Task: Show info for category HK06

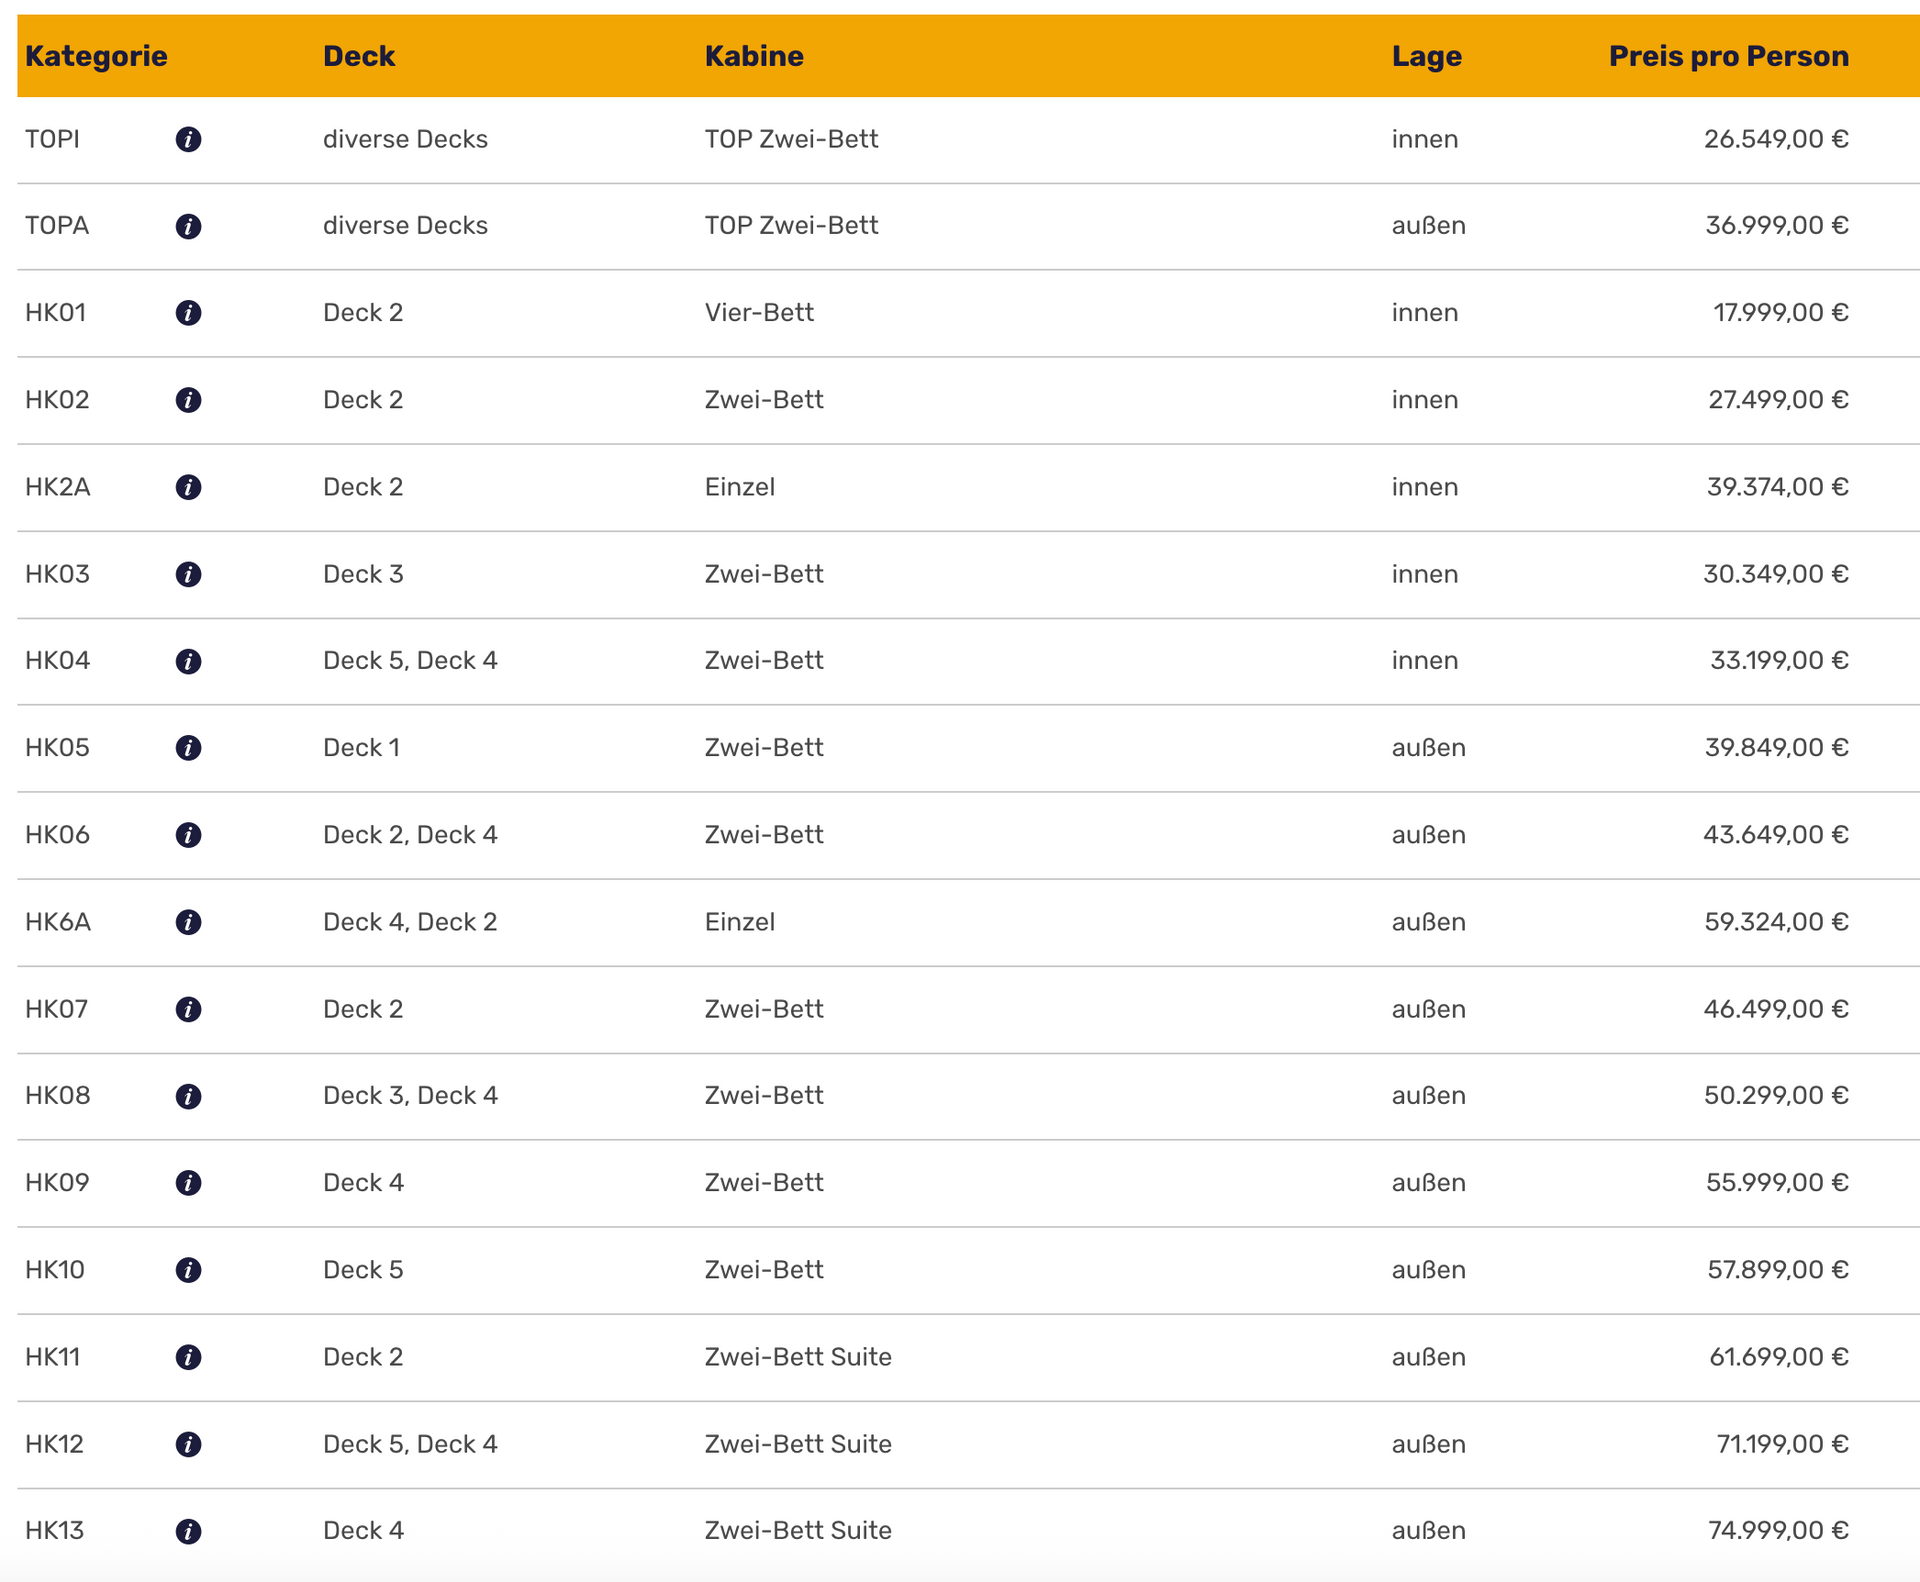Action: tap(188, 835)
